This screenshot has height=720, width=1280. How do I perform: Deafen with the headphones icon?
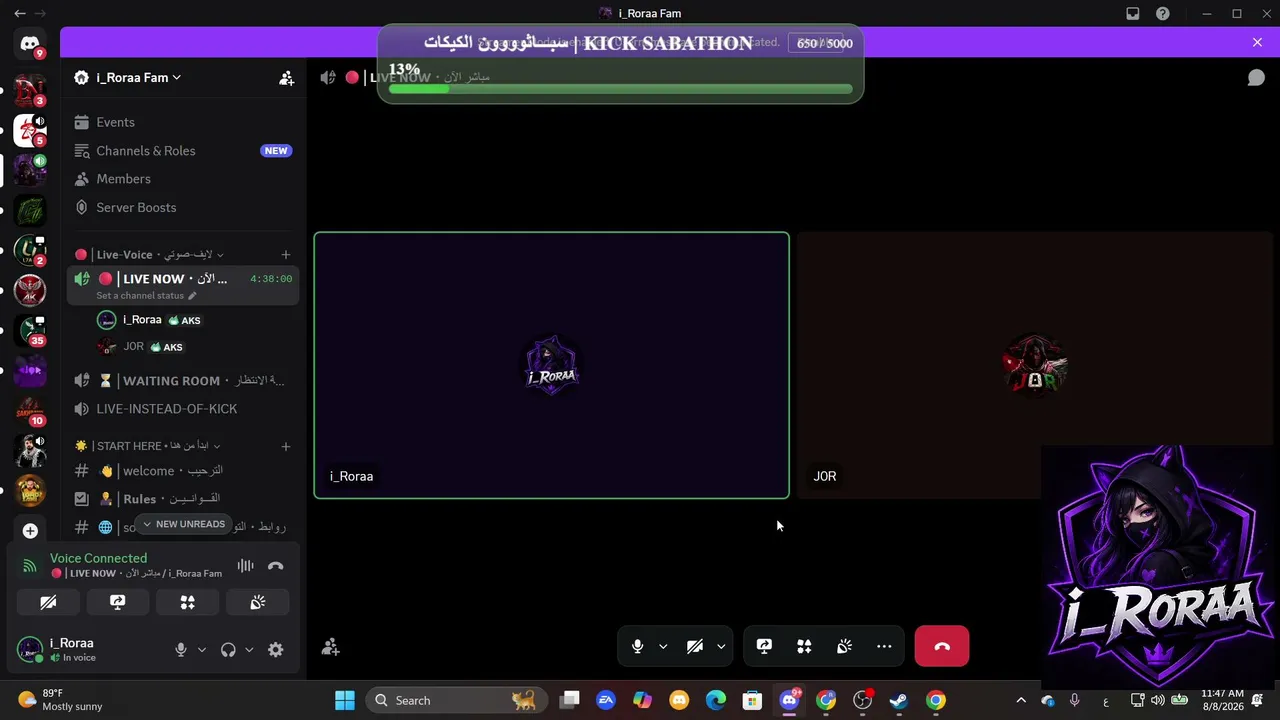(228, 650)
